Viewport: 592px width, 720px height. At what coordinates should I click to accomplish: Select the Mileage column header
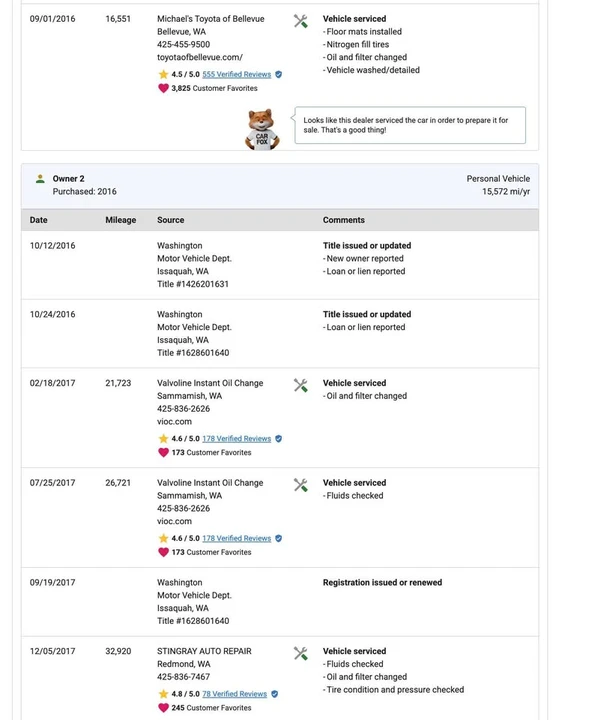point(120,220)
